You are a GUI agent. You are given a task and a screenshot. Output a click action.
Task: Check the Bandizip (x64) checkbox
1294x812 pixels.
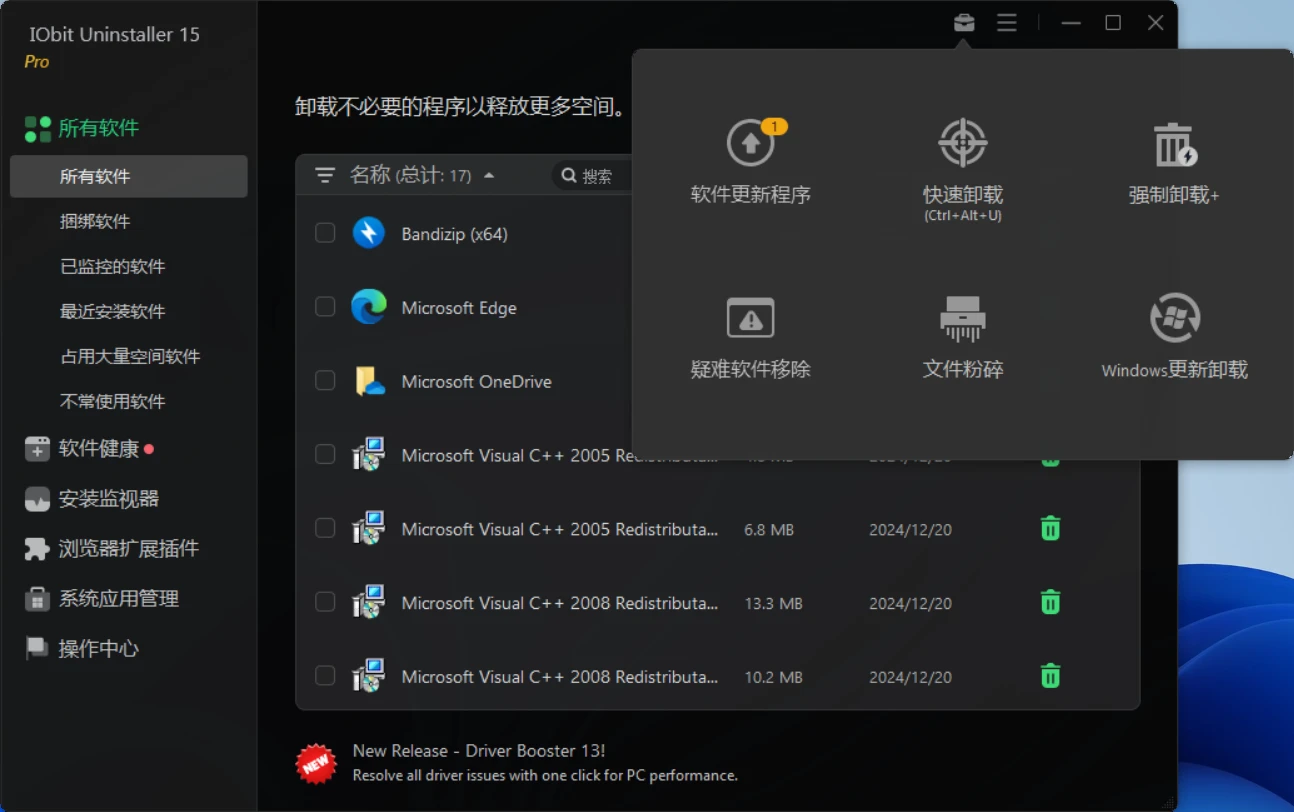point(325,233)
